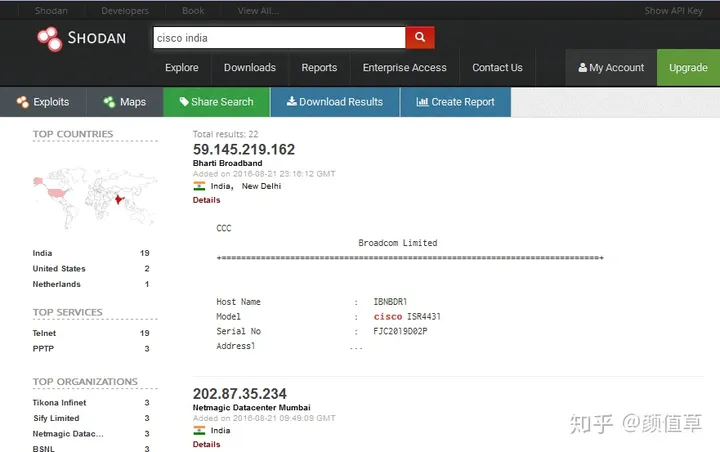Open the Exploits tab
This screenshot has height=452, width=720.
click(43, 102)
